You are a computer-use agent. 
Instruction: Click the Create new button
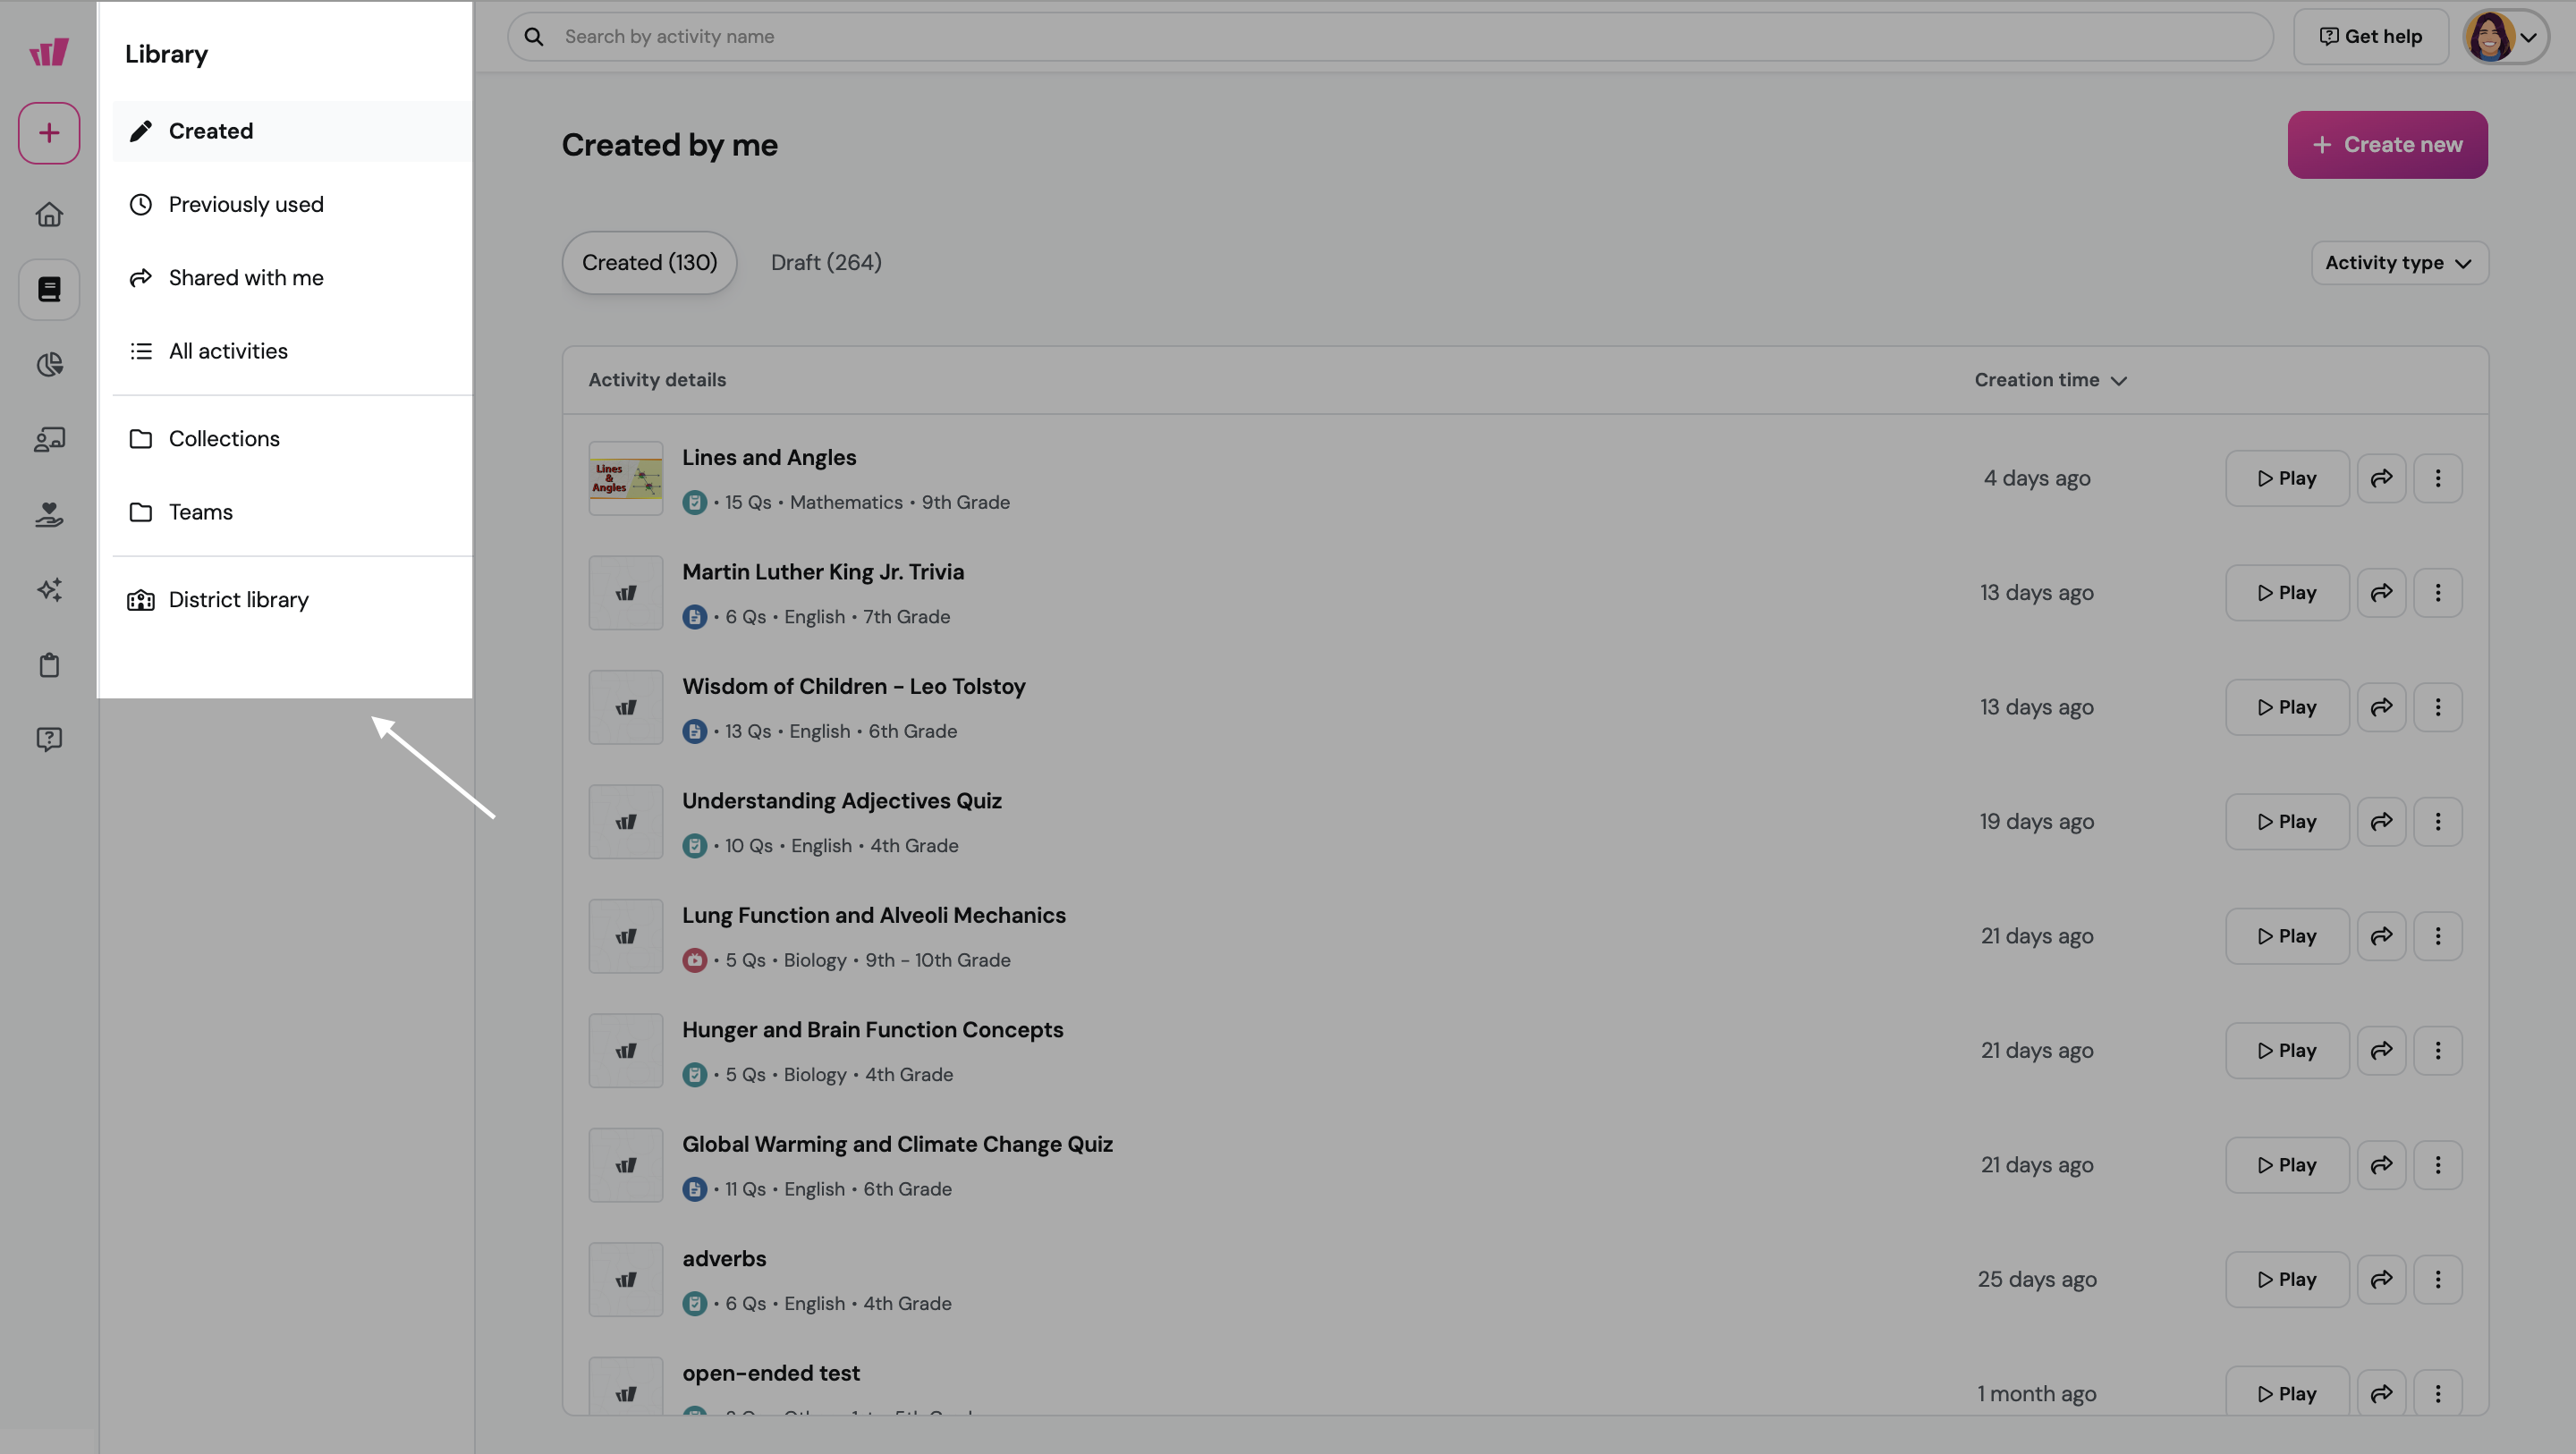pos(2386,145)
